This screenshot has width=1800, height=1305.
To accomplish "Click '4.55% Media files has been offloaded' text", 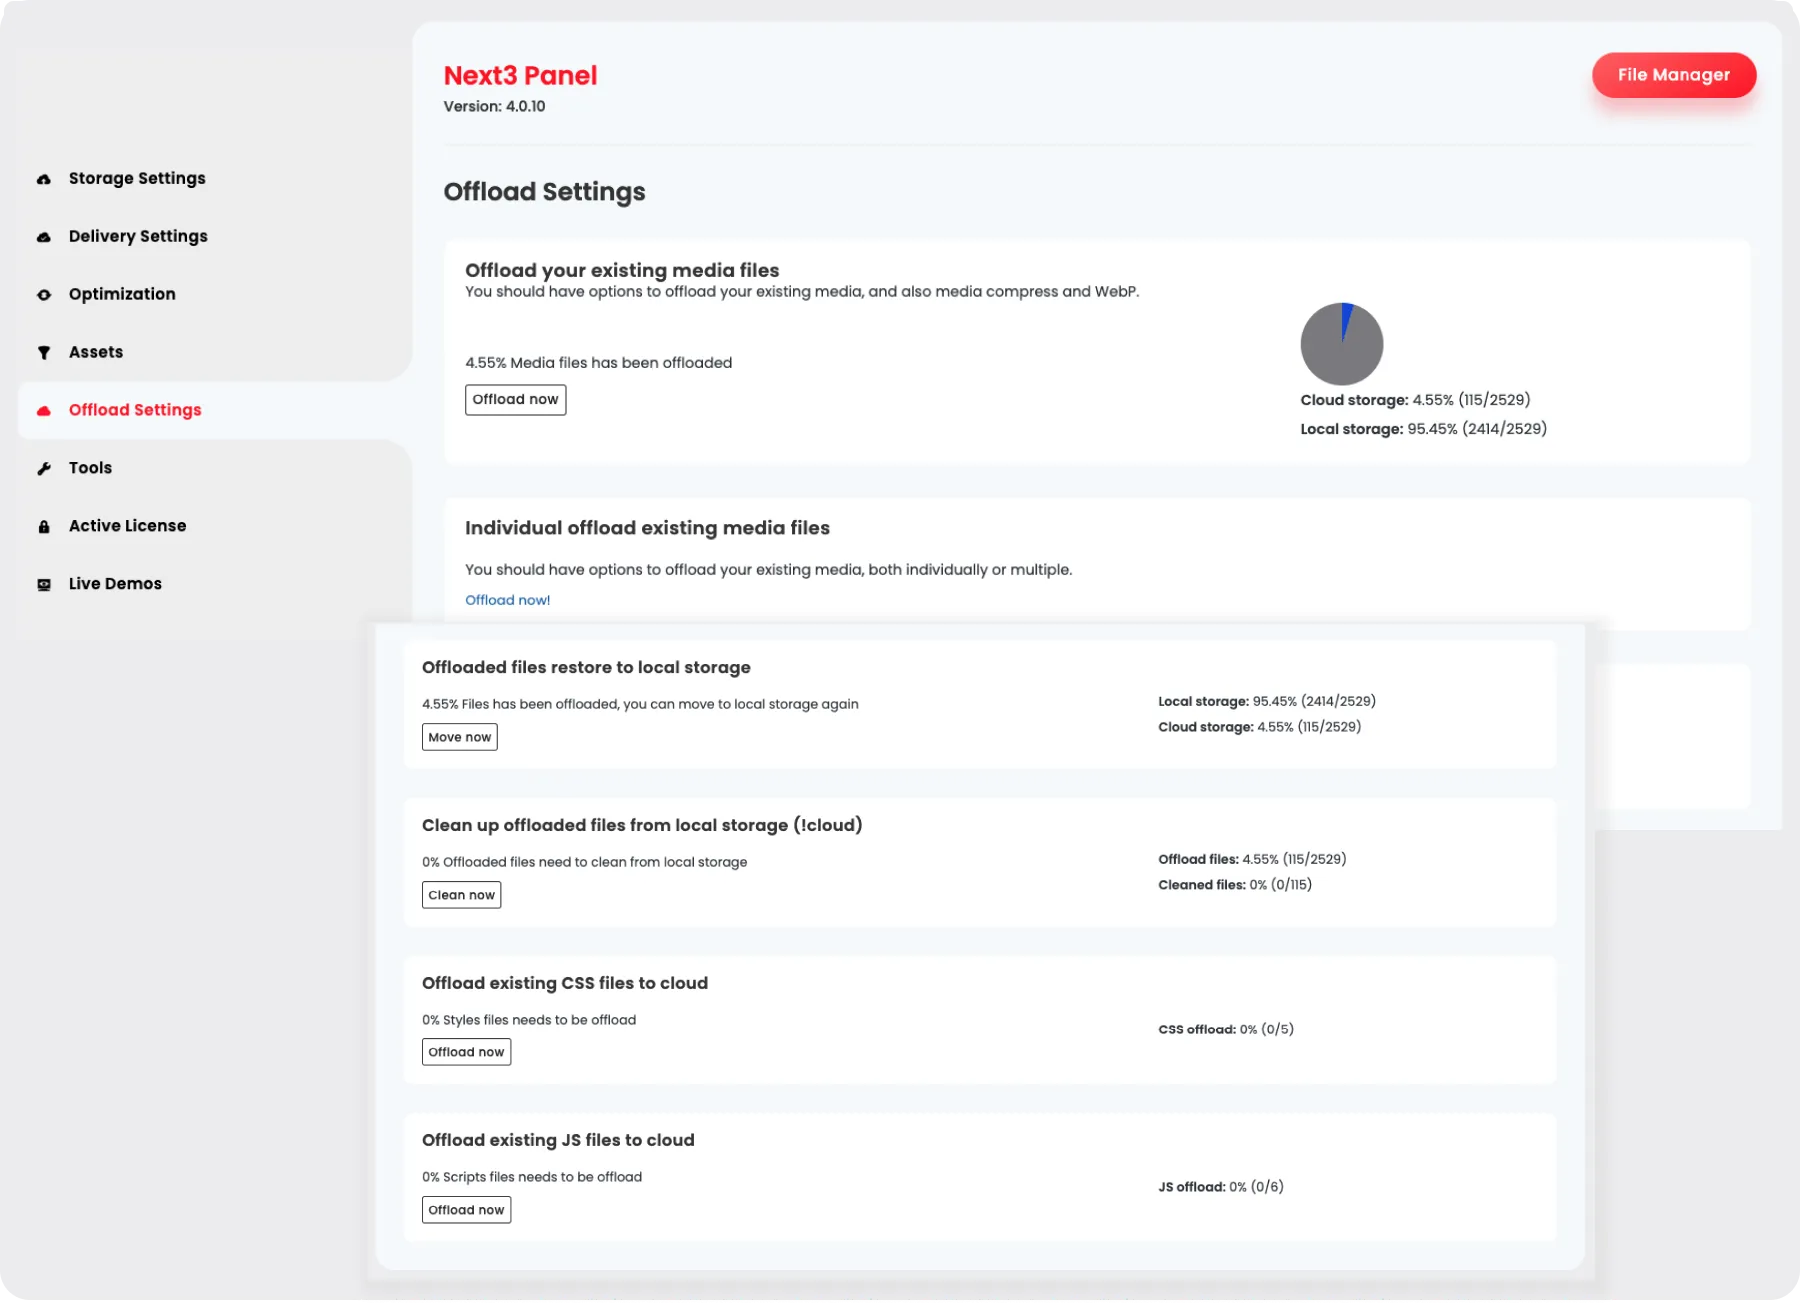I will click(x=598, y=363).
